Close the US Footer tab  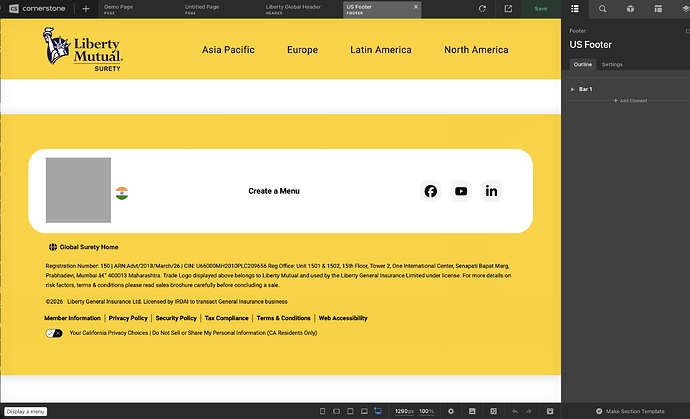coord(416,7)
